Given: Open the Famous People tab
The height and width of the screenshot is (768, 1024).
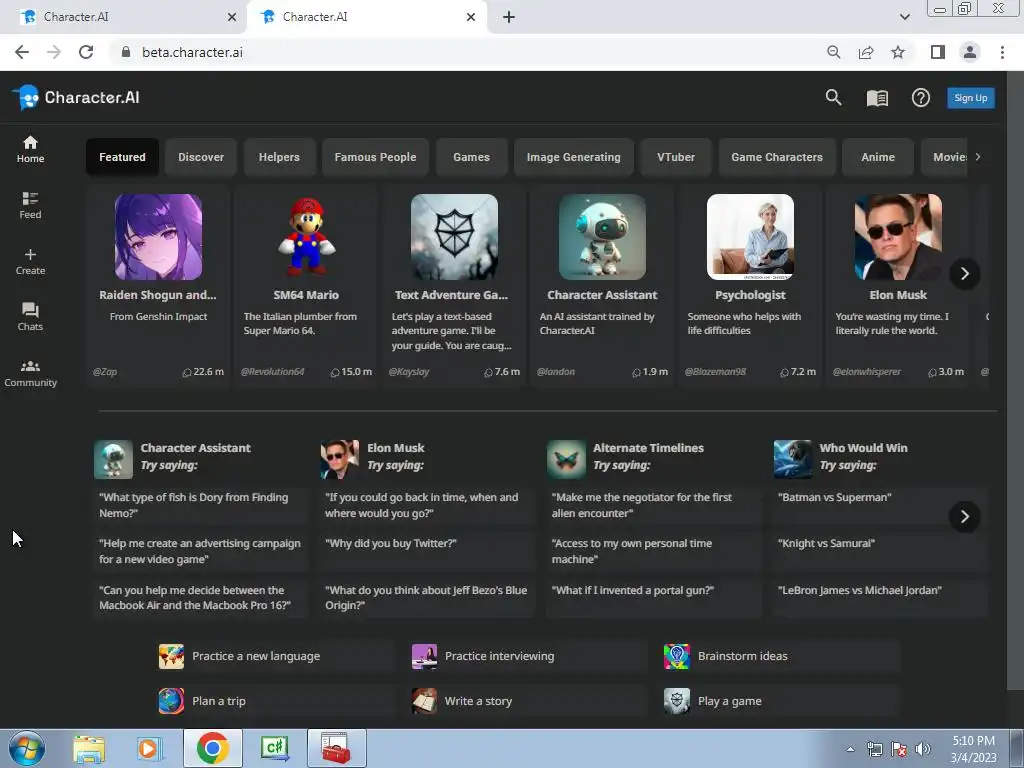Looking at the screenshot, I should [375, 157].
